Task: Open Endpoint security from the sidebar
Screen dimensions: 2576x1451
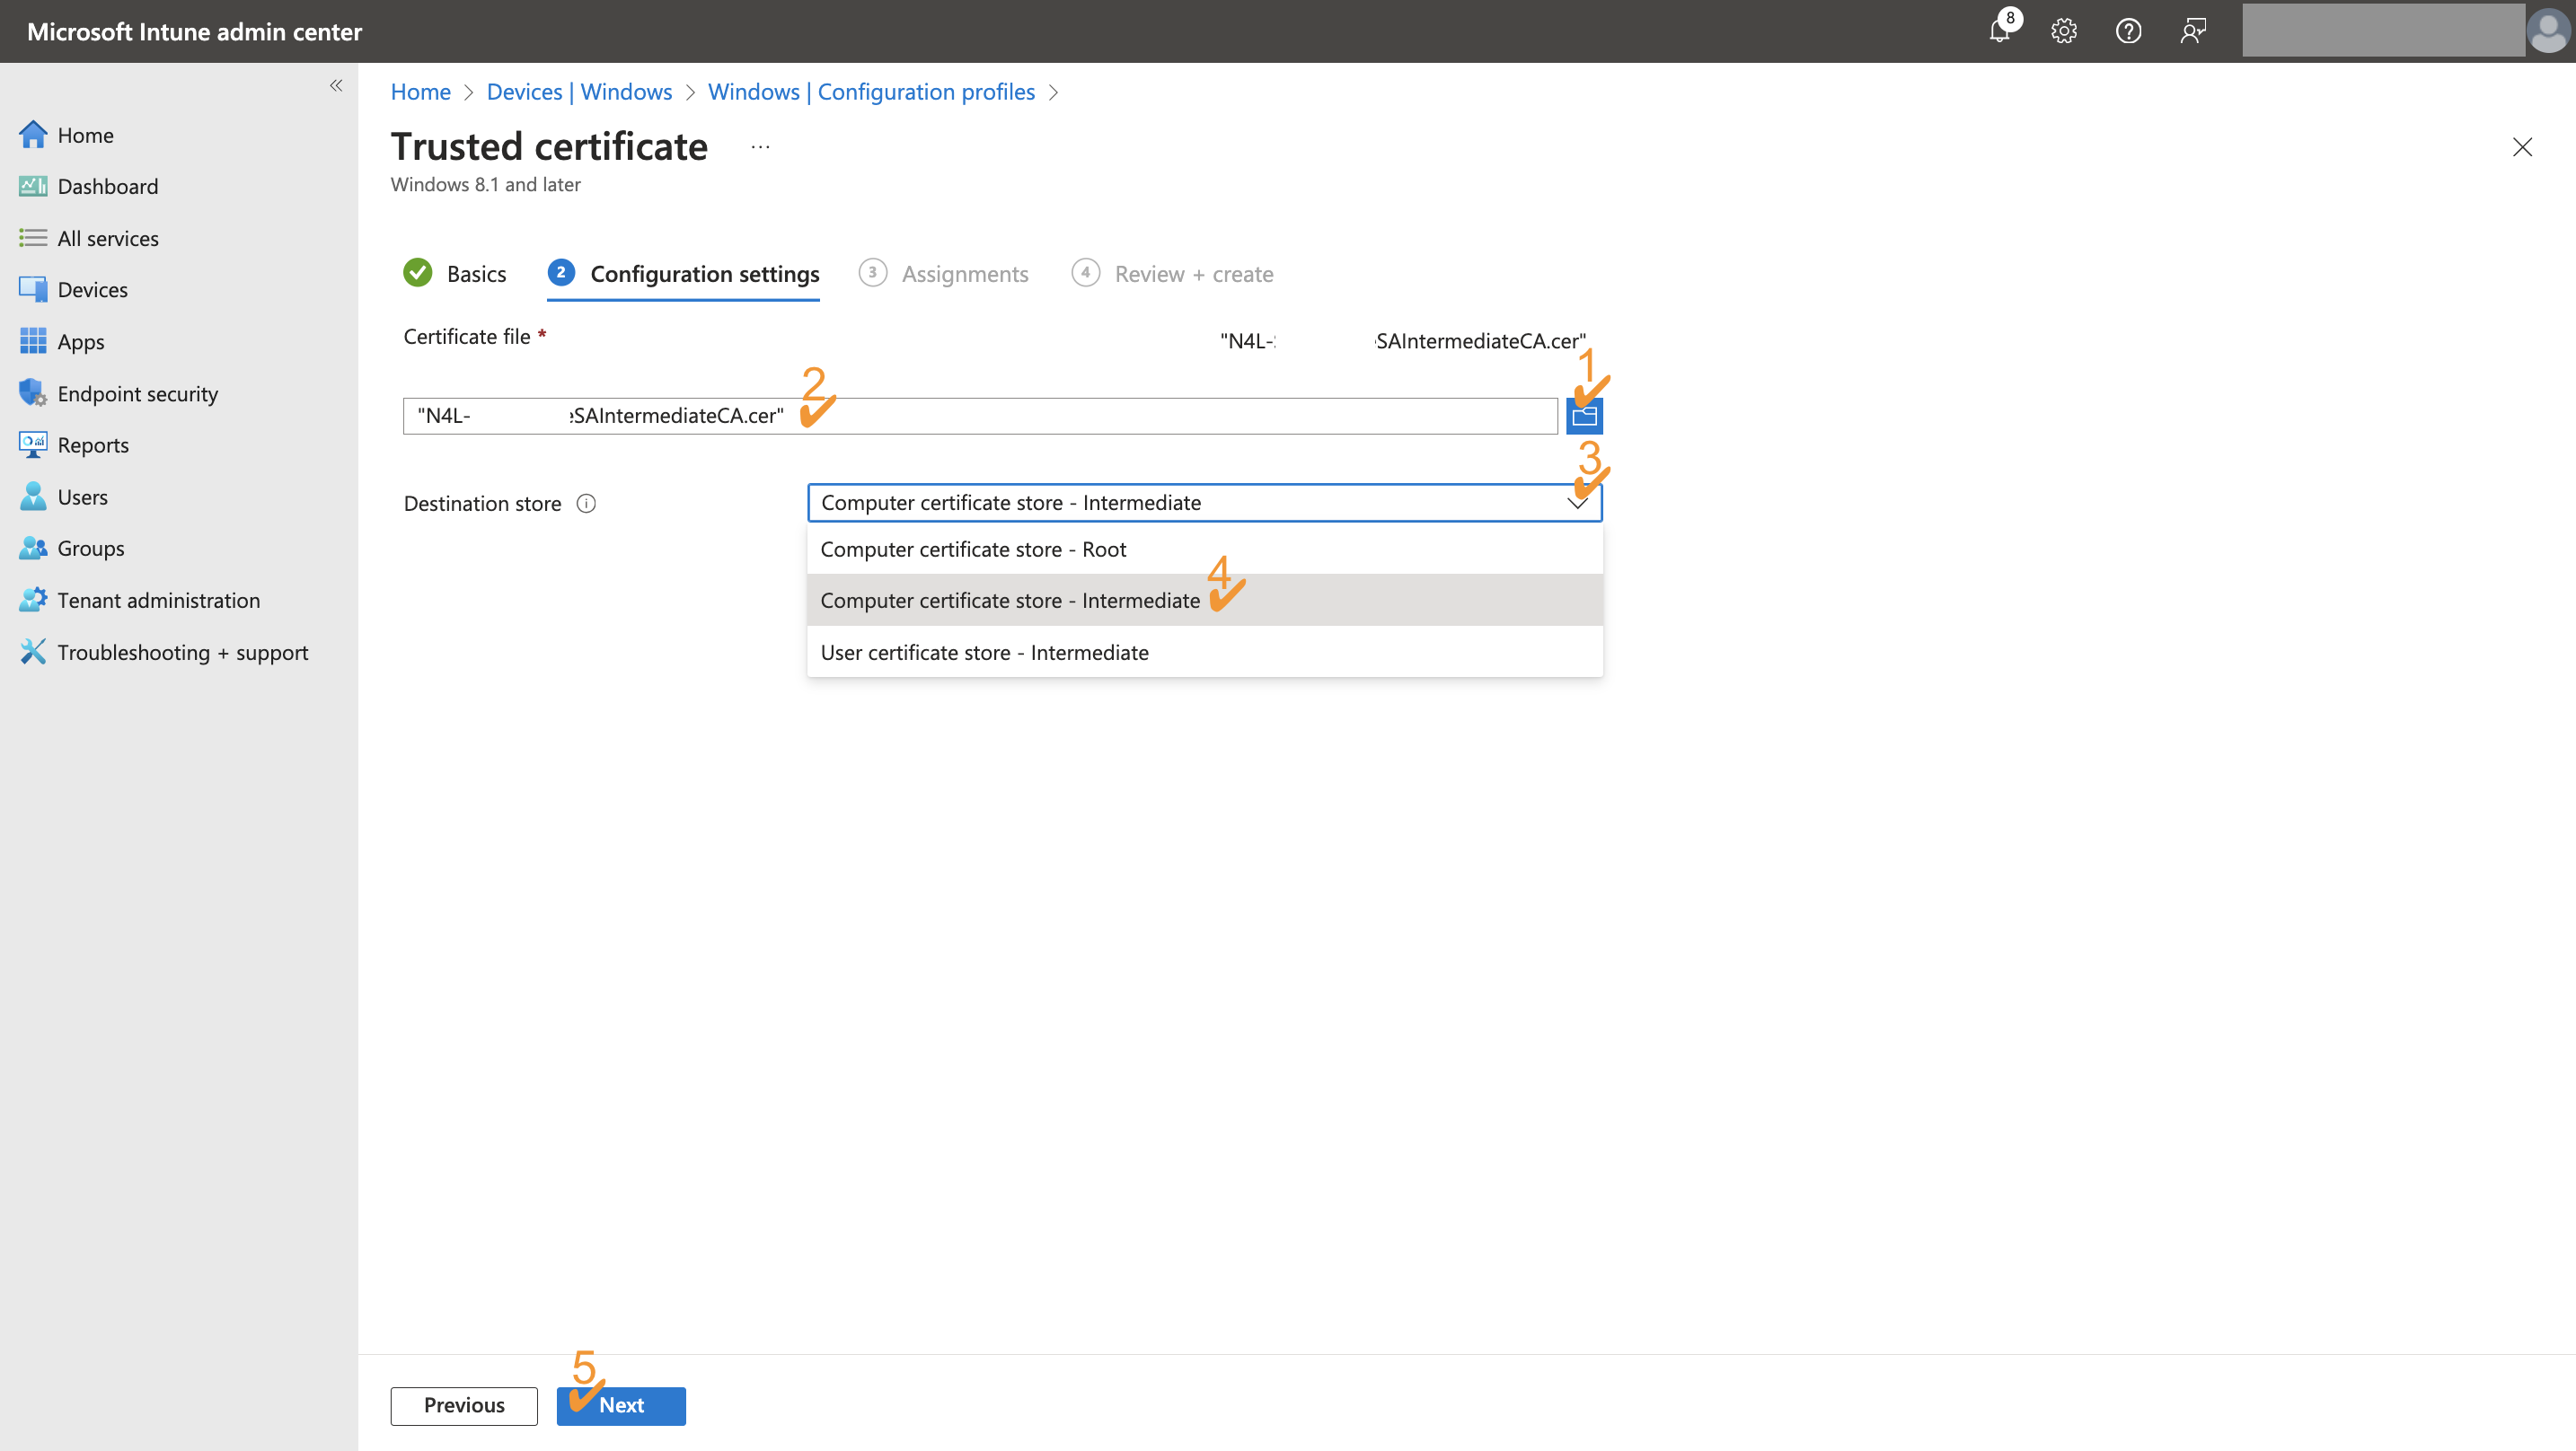Action: coord(137,393)
